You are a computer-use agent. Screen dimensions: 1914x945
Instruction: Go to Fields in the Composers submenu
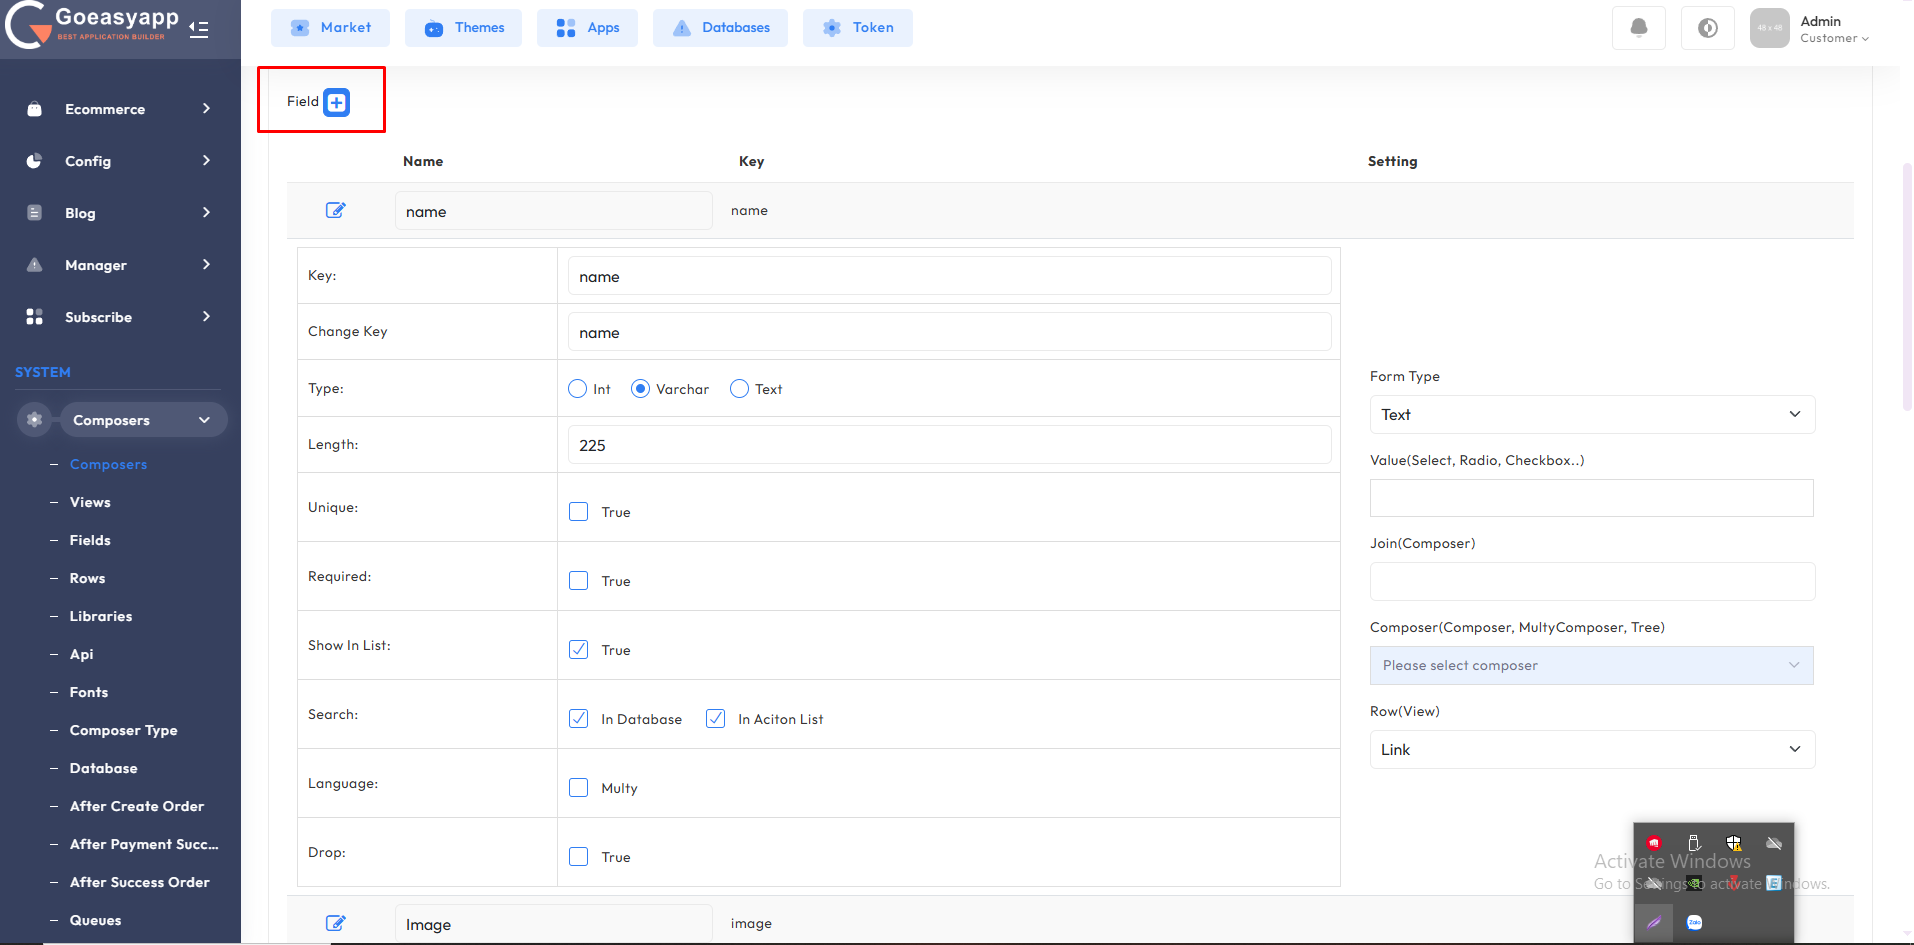tap(90, 540)
